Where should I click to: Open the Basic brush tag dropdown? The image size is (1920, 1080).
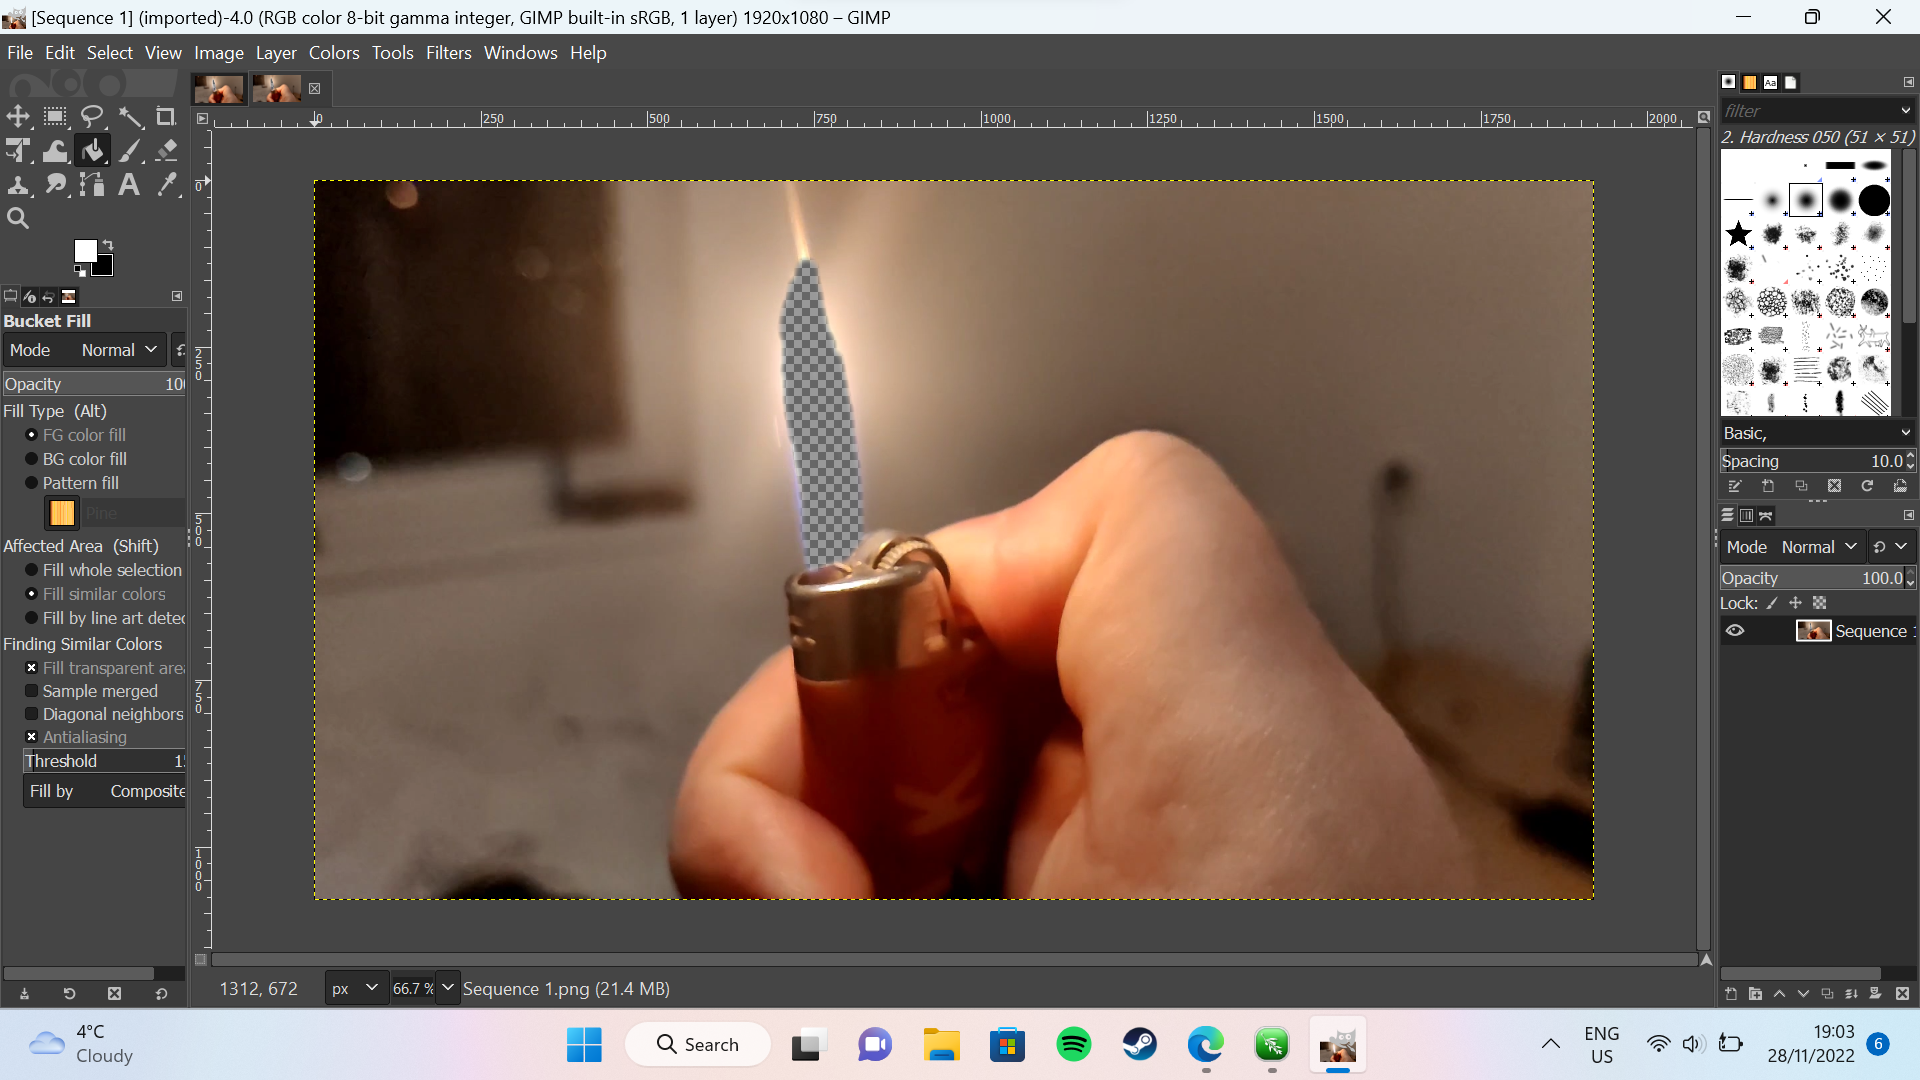tap(1905, 433)
